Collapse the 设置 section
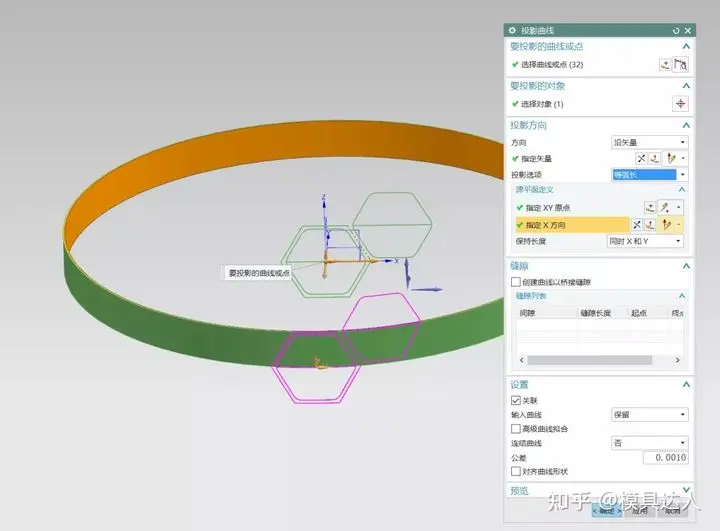Screen dimensions: 720x531 [x=686, y=384]
